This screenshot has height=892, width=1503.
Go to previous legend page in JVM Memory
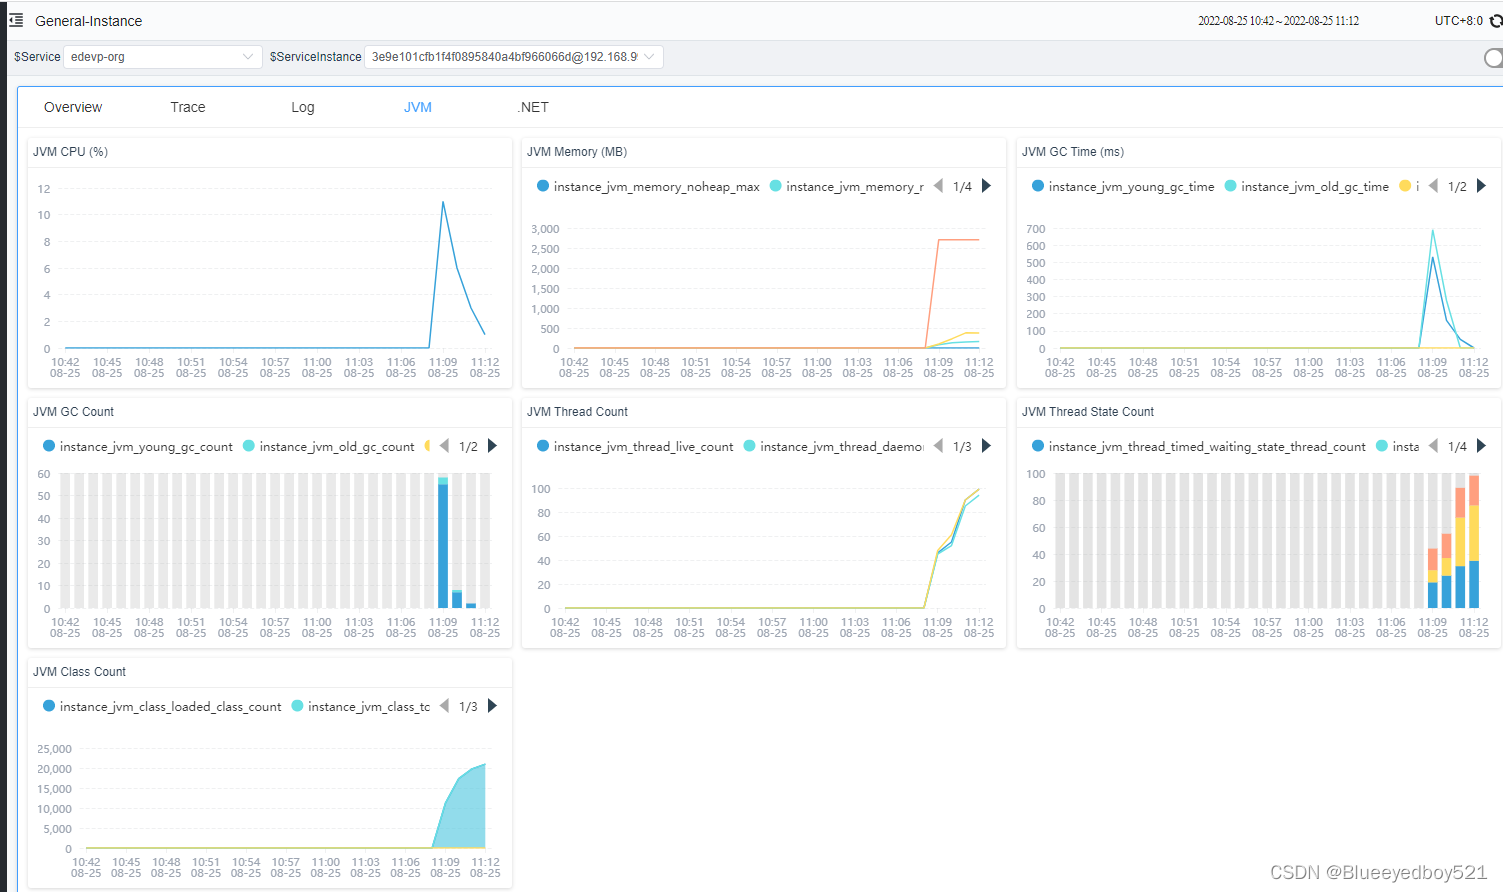pyautogui.click(x=938, y=186)
